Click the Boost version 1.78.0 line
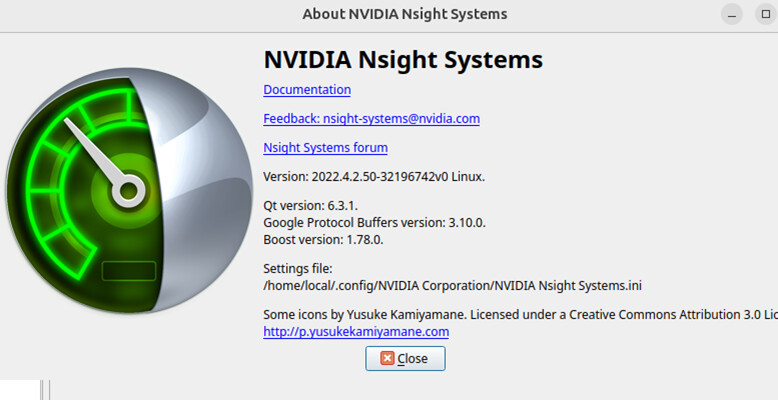Viewport: 778px width, 400px height. point(323,240)
